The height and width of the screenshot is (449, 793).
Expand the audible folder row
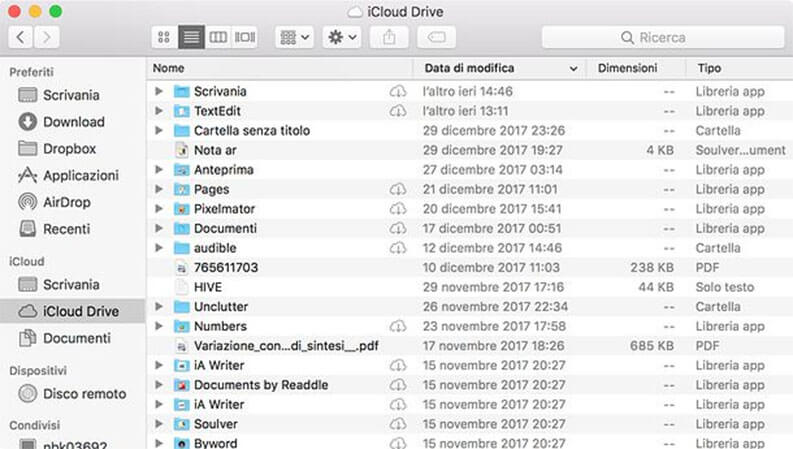pyautogui.click(x=159, y=248)
